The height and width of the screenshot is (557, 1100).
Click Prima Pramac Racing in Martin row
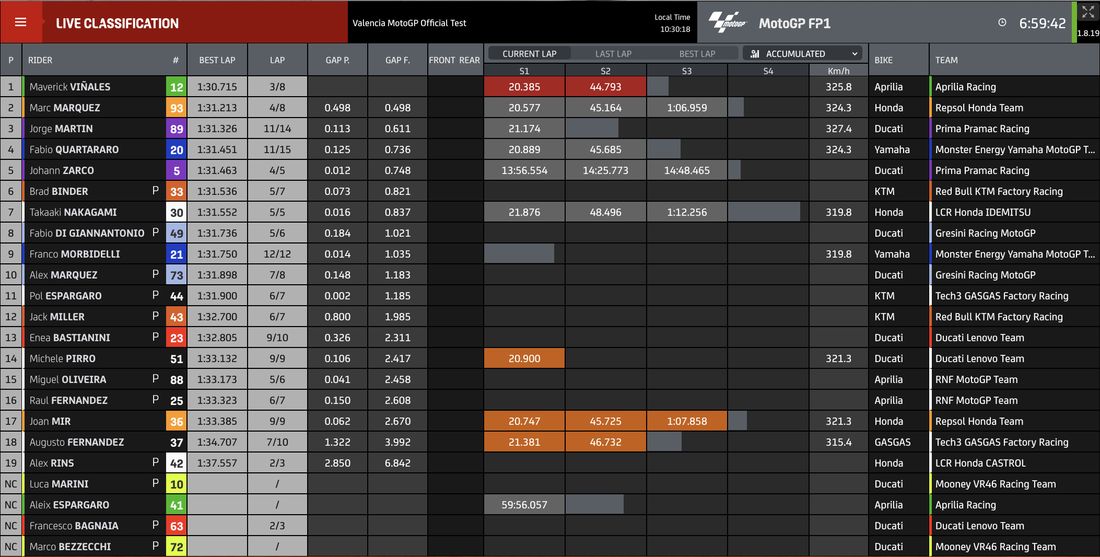click(x=982, y=128)
